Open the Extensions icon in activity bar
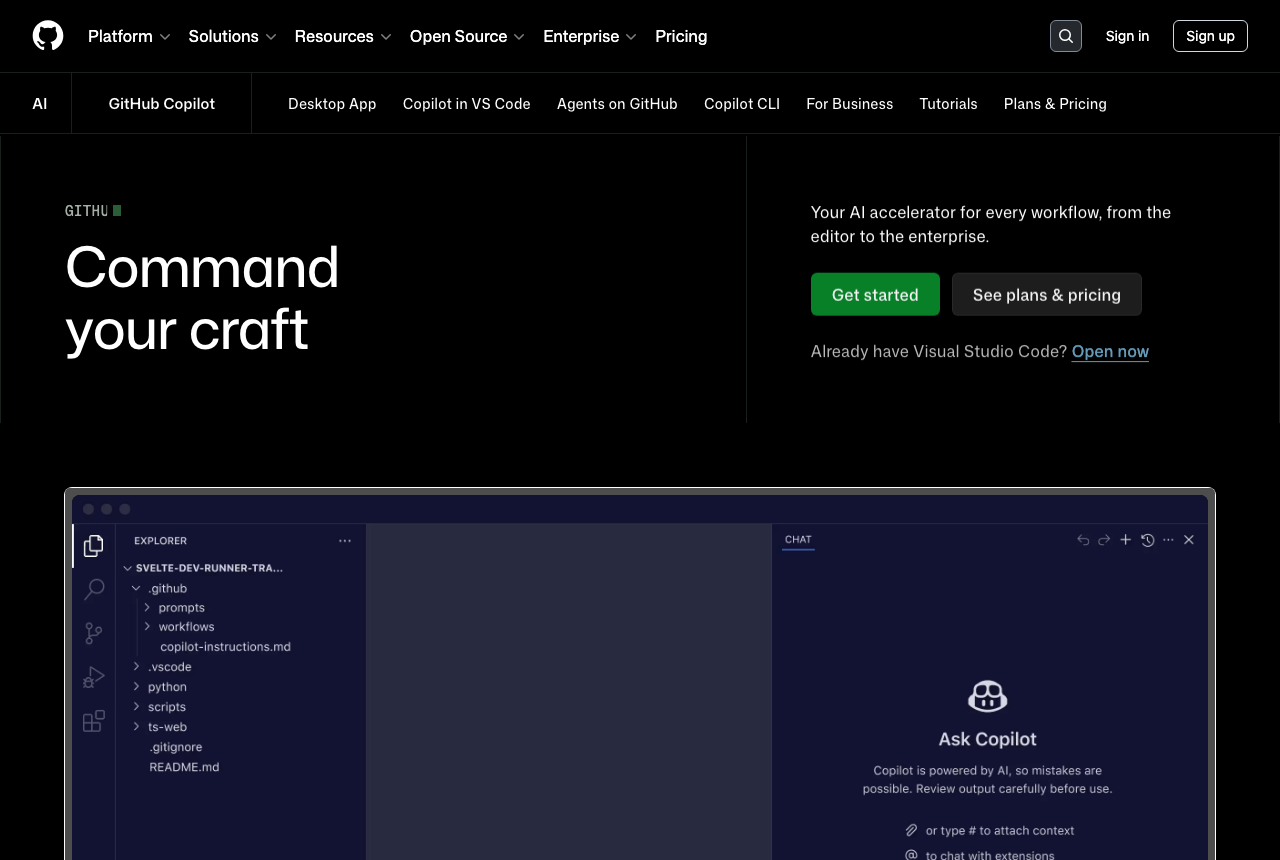Image resolution: width=1280 pixels, height=860 pixels. tap(94, 721)
